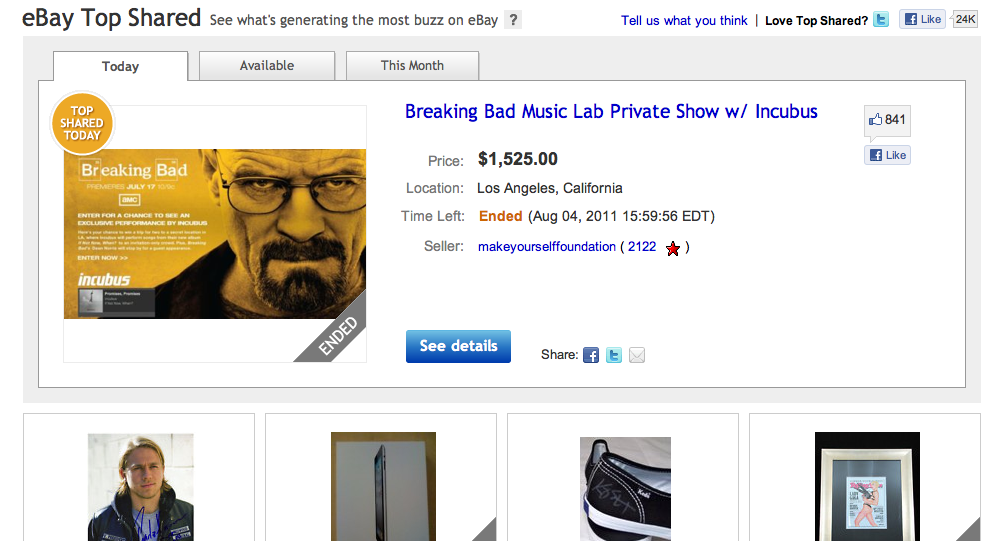Click the Top Shared Today badge
This screenshot has width=1004, height=541.
coord(83,123)
